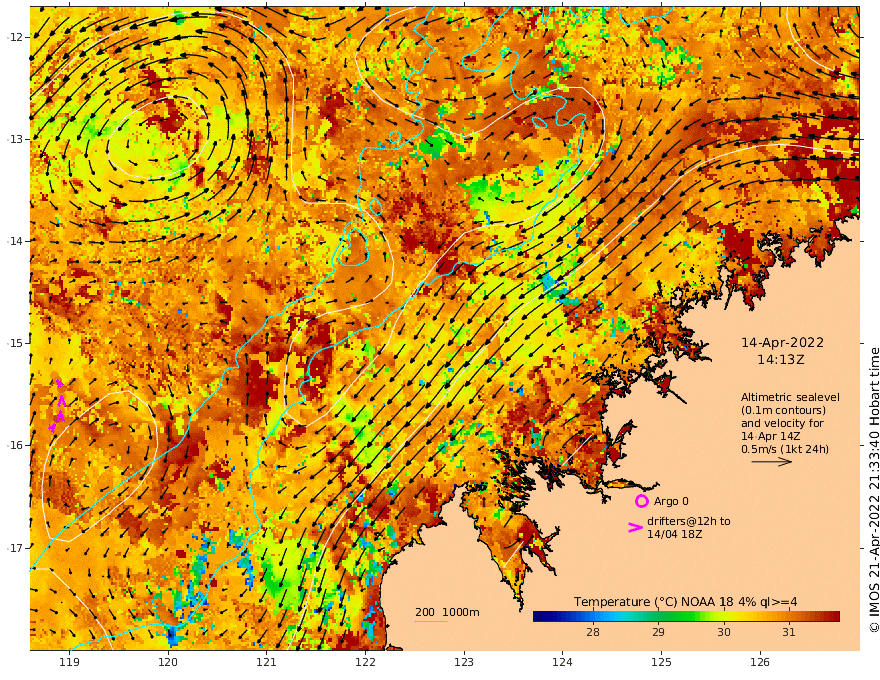Click the temperature color bar scale
This screenshot has height=680, width=880.
click(x=686, y=617)
